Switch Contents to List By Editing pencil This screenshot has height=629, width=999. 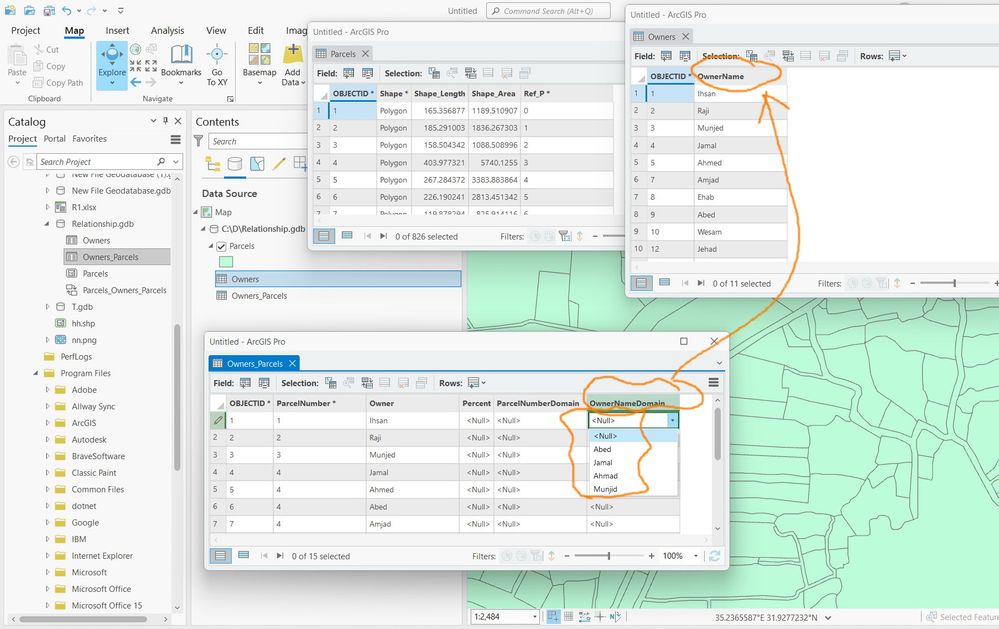click(x=279, y=164)
